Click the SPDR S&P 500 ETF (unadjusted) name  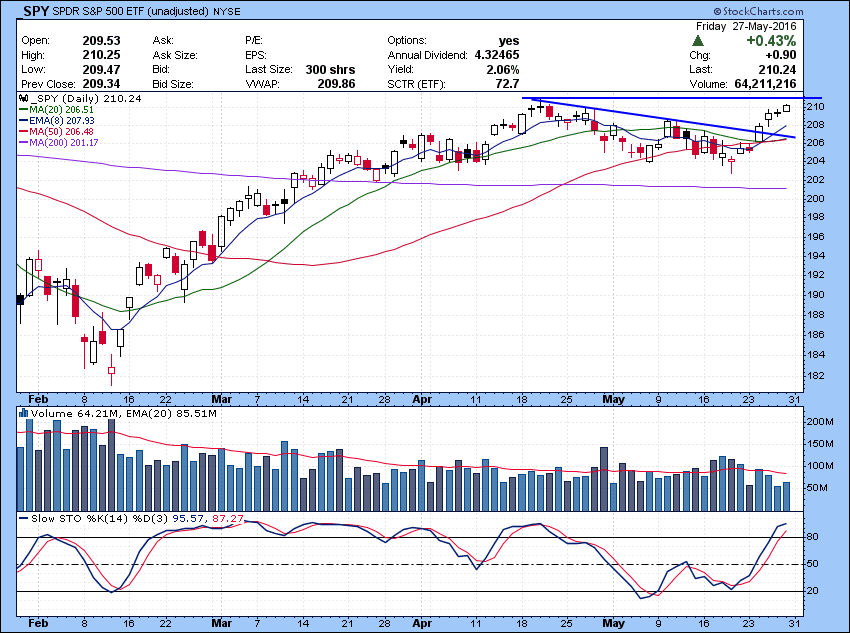(131, 11)
